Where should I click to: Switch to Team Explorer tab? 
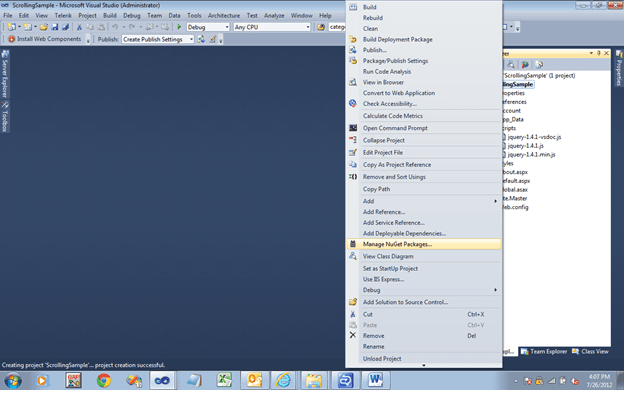tap(544, 351)
